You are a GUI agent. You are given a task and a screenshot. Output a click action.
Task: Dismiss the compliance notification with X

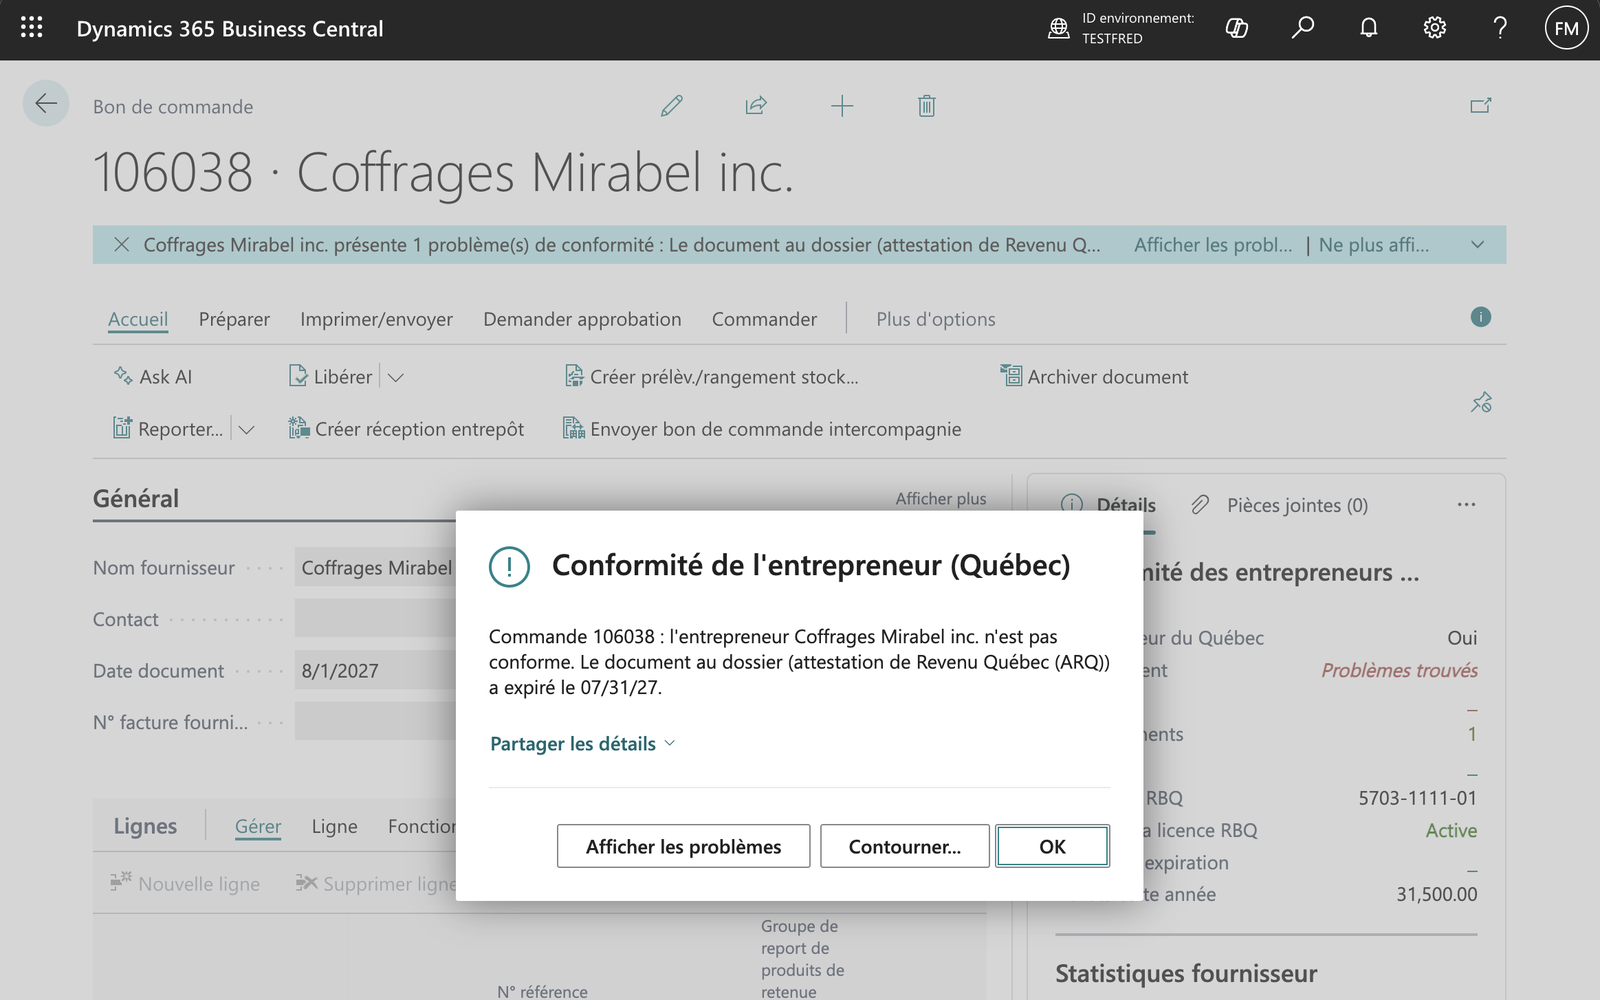(x=121, y=244)
